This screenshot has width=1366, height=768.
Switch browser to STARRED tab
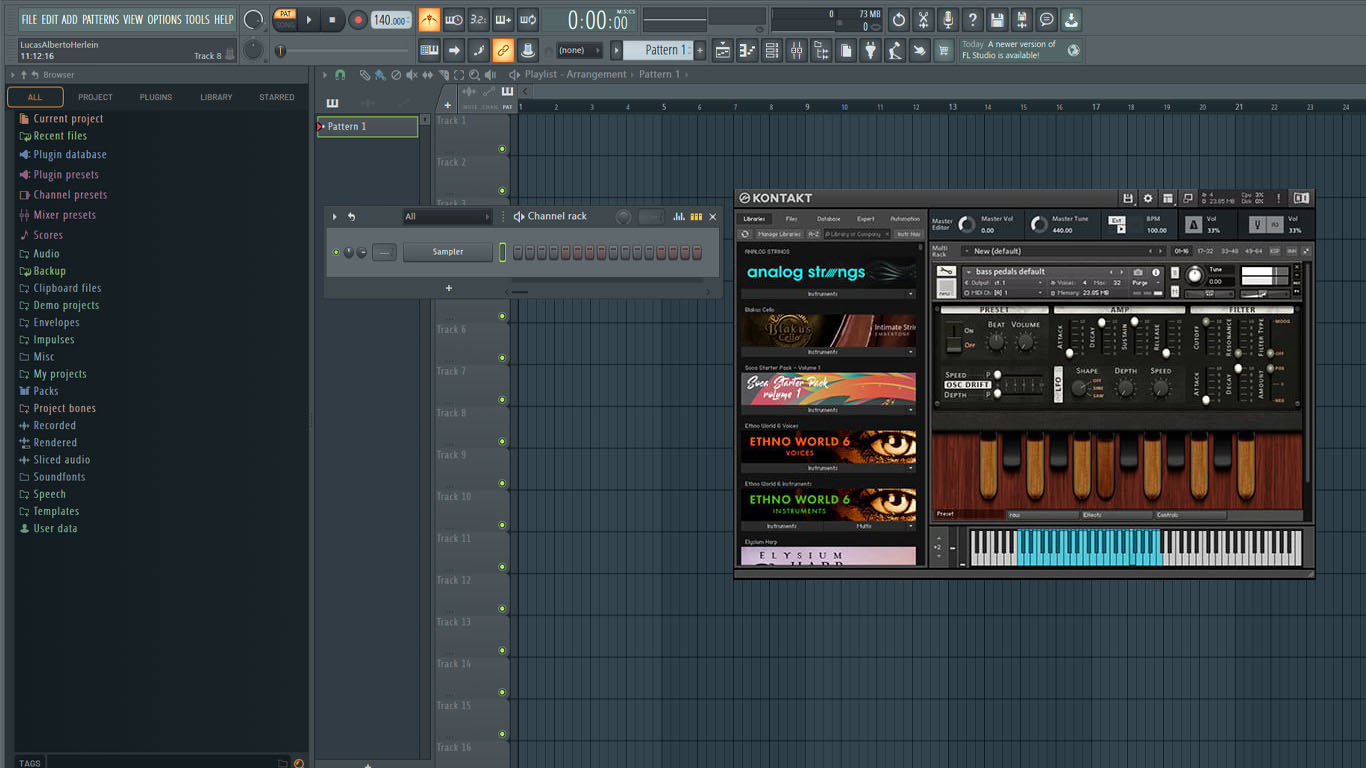coord(277,97)
